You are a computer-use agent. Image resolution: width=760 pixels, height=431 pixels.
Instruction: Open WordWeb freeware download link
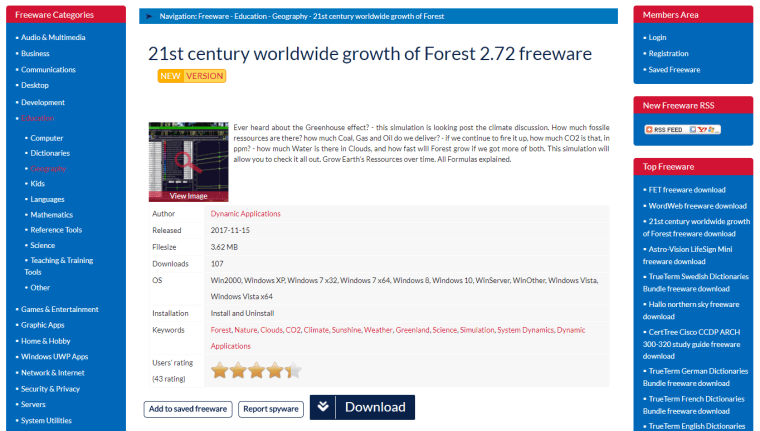[697, 206]
